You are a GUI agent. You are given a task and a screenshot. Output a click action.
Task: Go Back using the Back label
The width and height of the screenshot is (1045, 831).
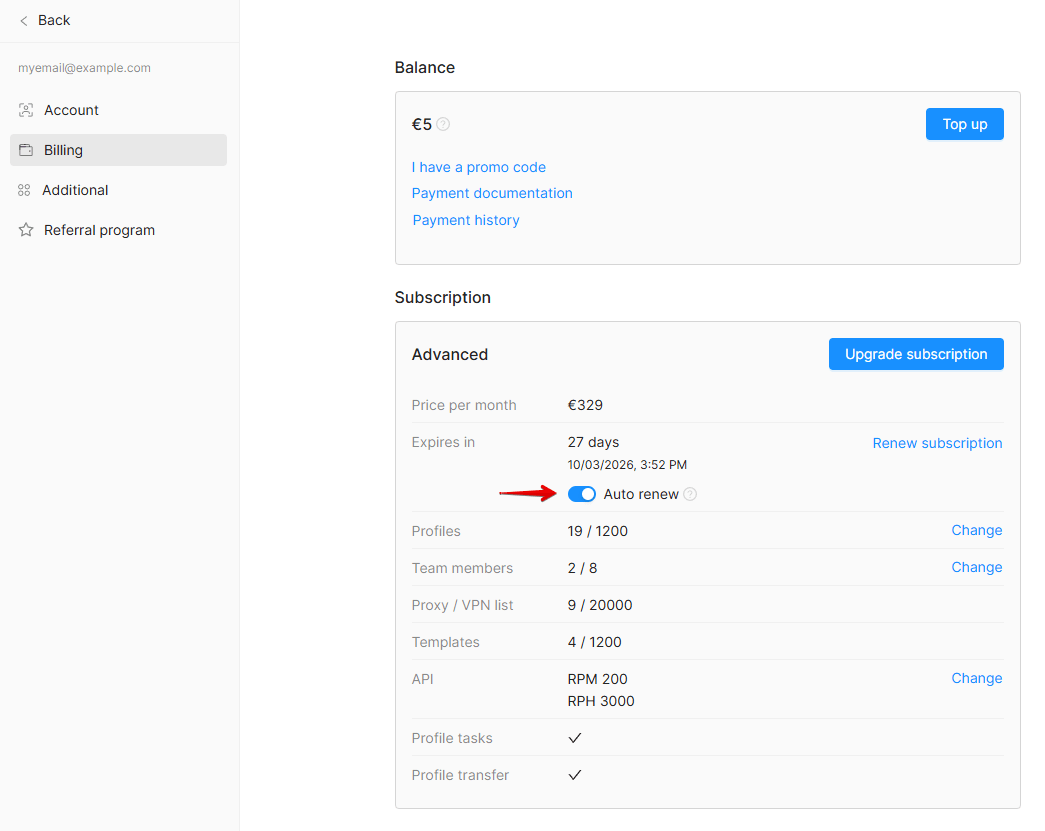click(54, 21)
